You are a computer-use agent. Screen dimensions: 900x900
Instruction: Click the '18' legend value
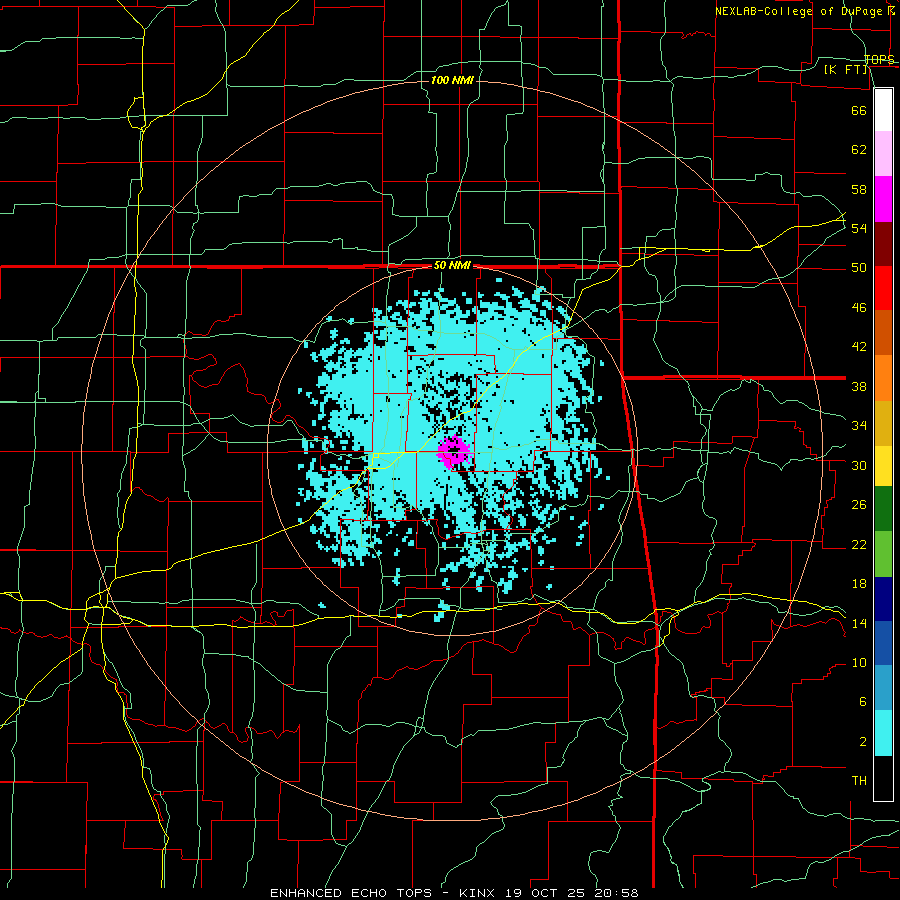tap(859, 584)
